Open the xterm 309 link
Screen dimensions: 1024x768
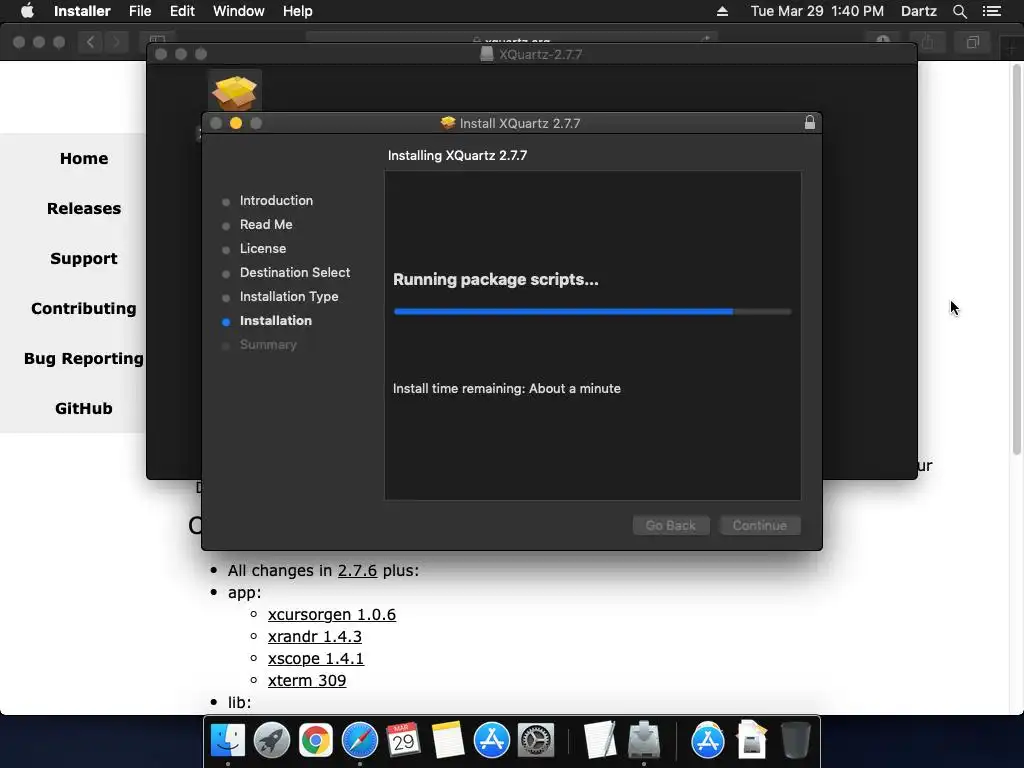point(307,680)
